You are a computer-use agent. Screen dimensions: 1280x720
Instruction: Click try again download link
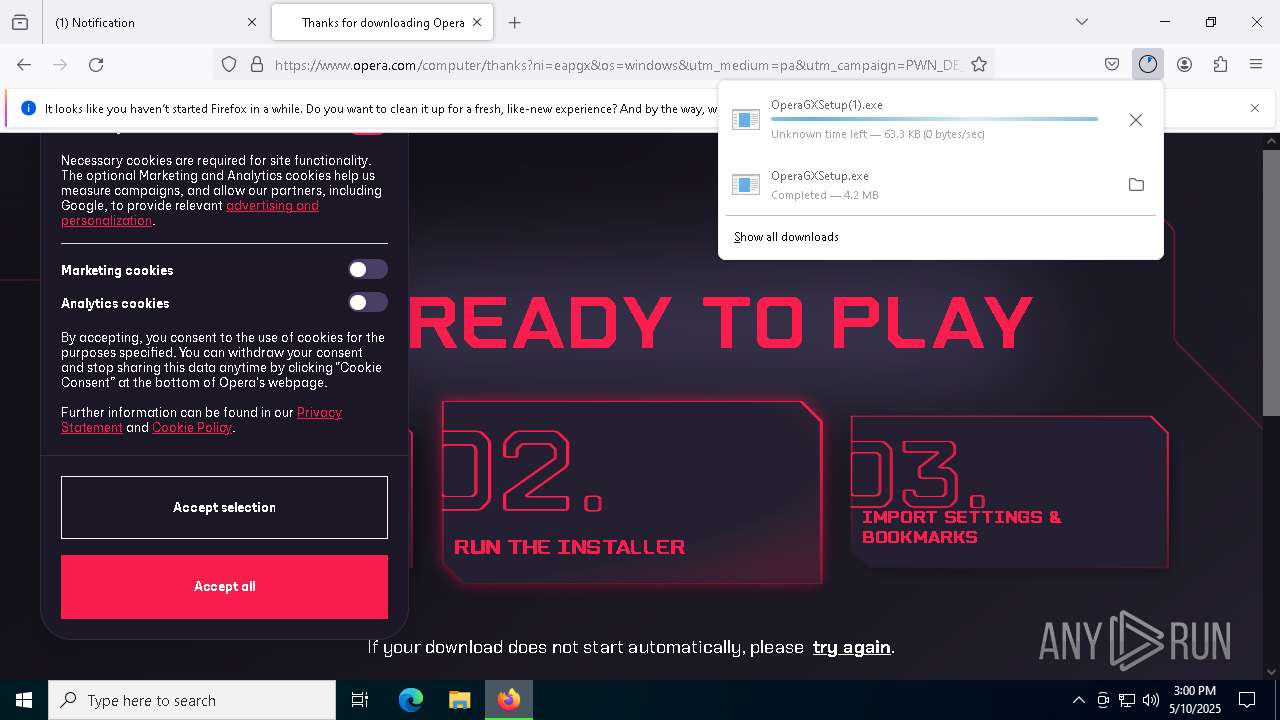coord(851,647)
